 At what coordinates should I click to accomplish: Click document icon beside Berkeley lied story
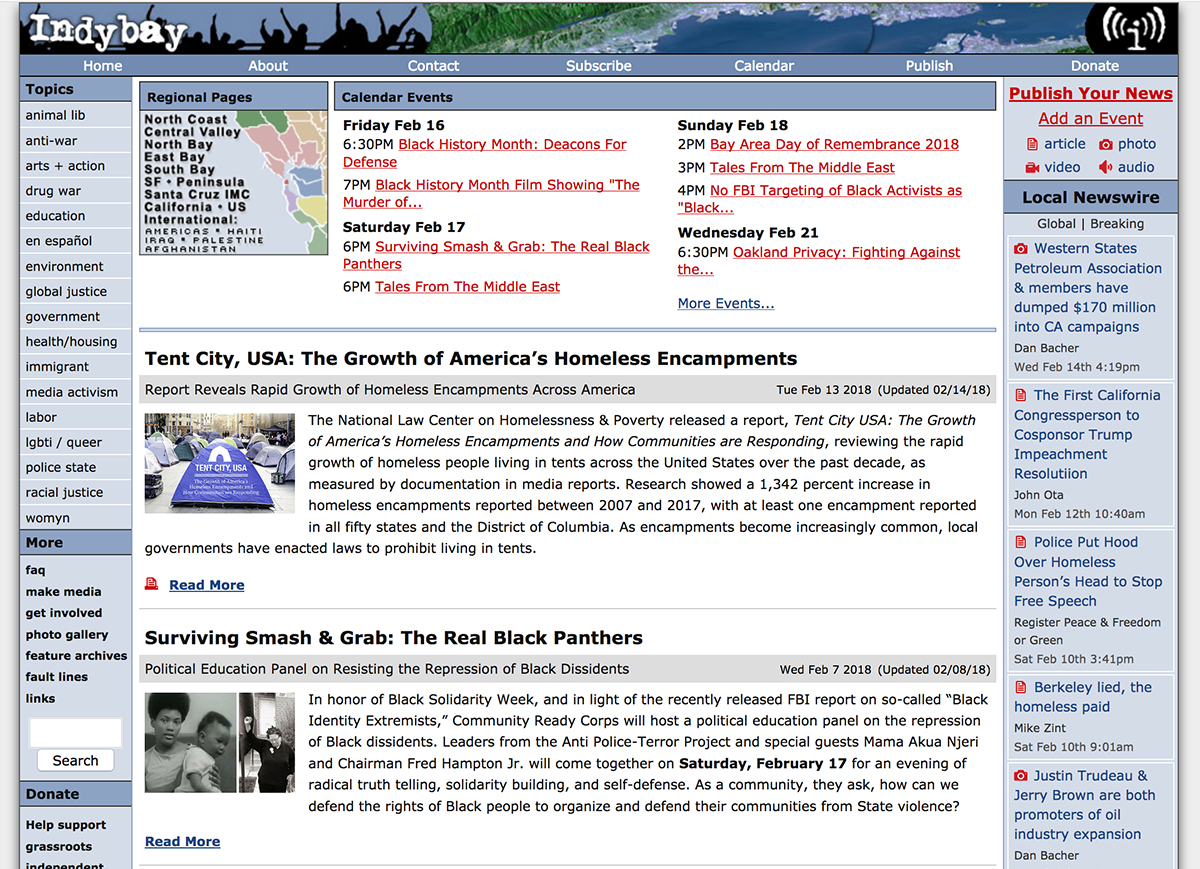[1021, 687]
